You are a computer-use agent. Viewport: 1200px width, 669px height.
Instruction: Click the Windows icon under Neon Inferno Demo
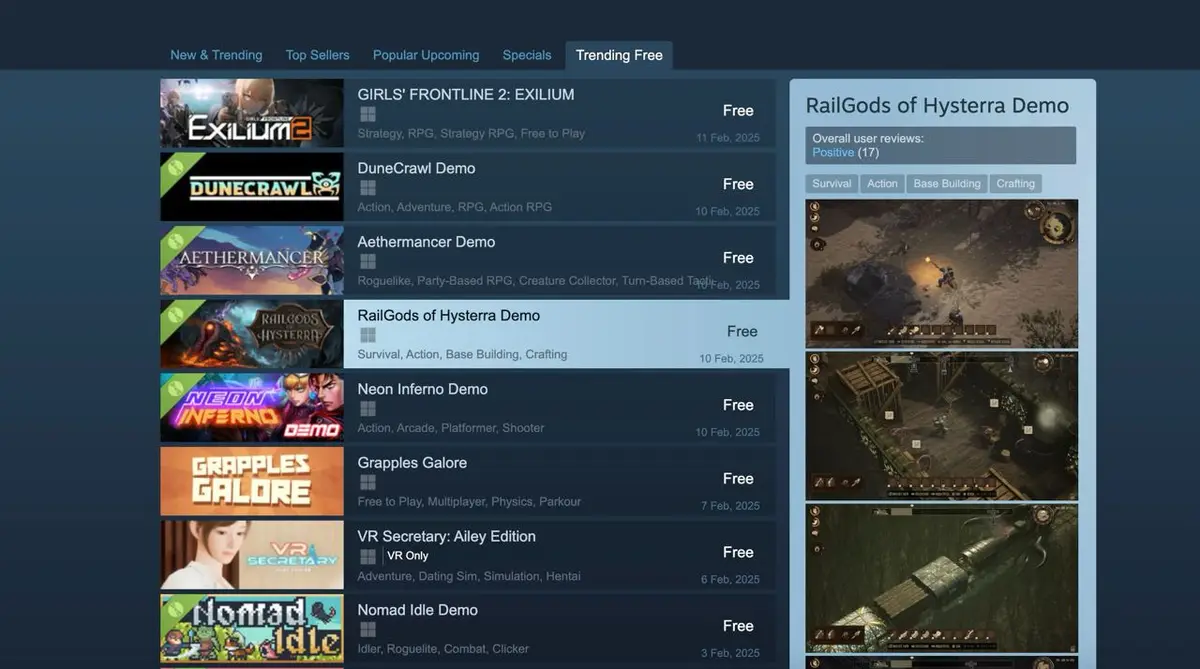[x=367, y=409]
